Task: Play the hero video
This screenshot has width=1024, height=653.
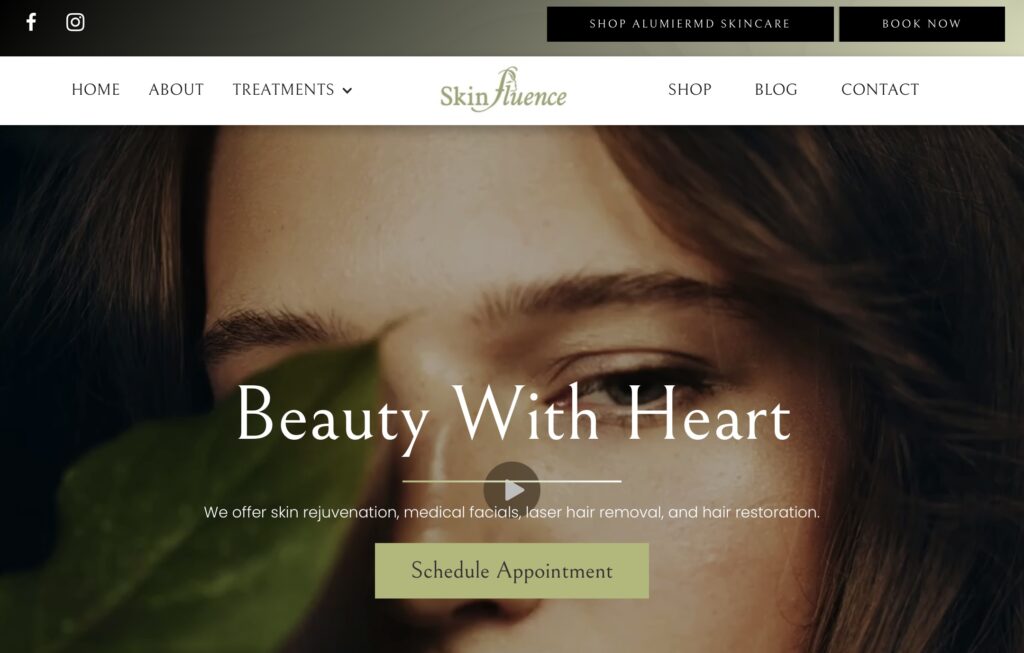Action: [x=512, y=489]
